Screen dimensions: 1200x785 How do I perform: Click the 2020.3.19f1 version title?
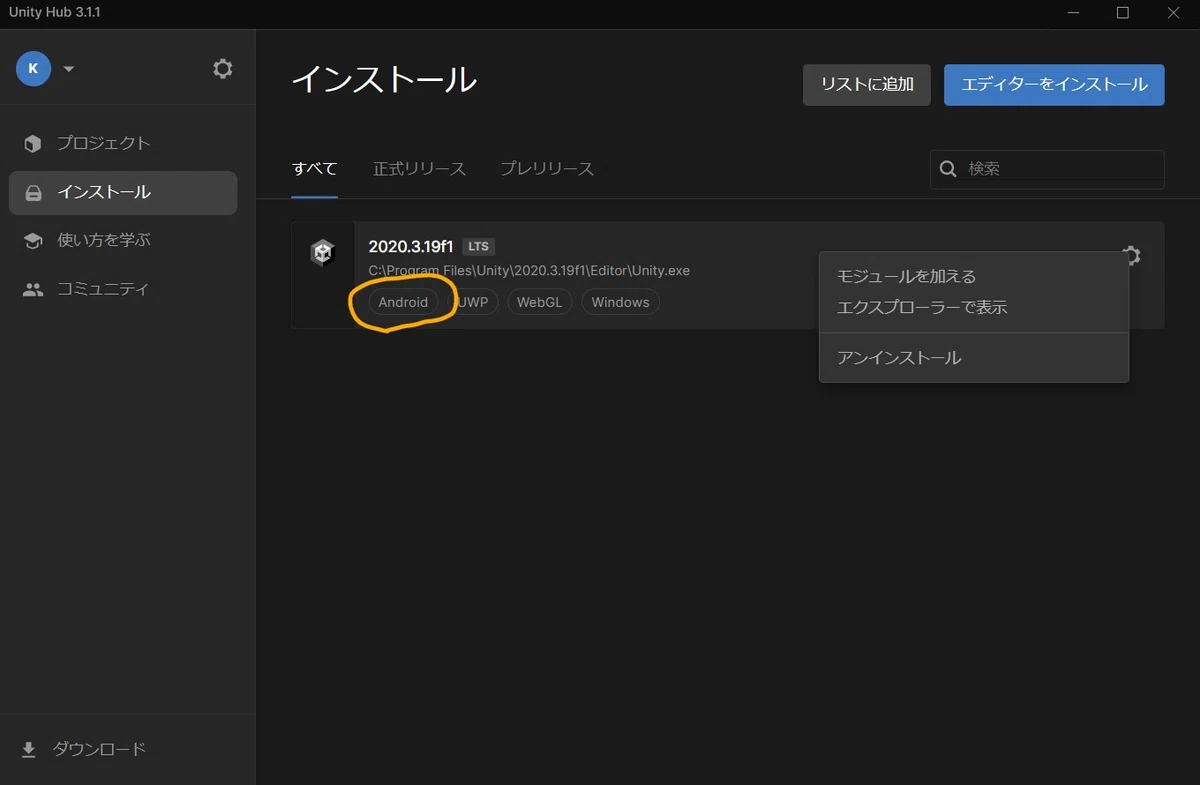pyautogui.click(x=411, y=247)
